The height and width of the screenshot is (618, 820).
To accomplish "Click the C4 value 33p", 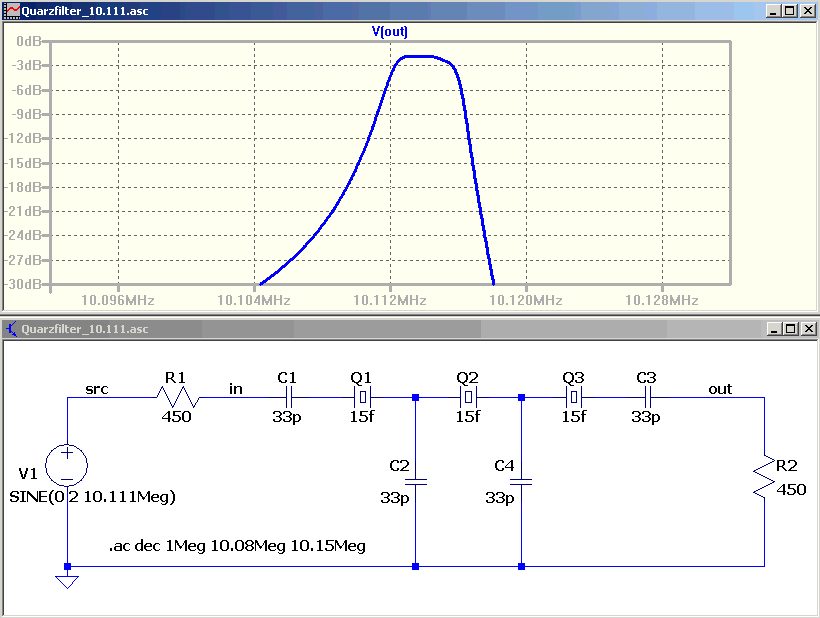I will 500,498.
